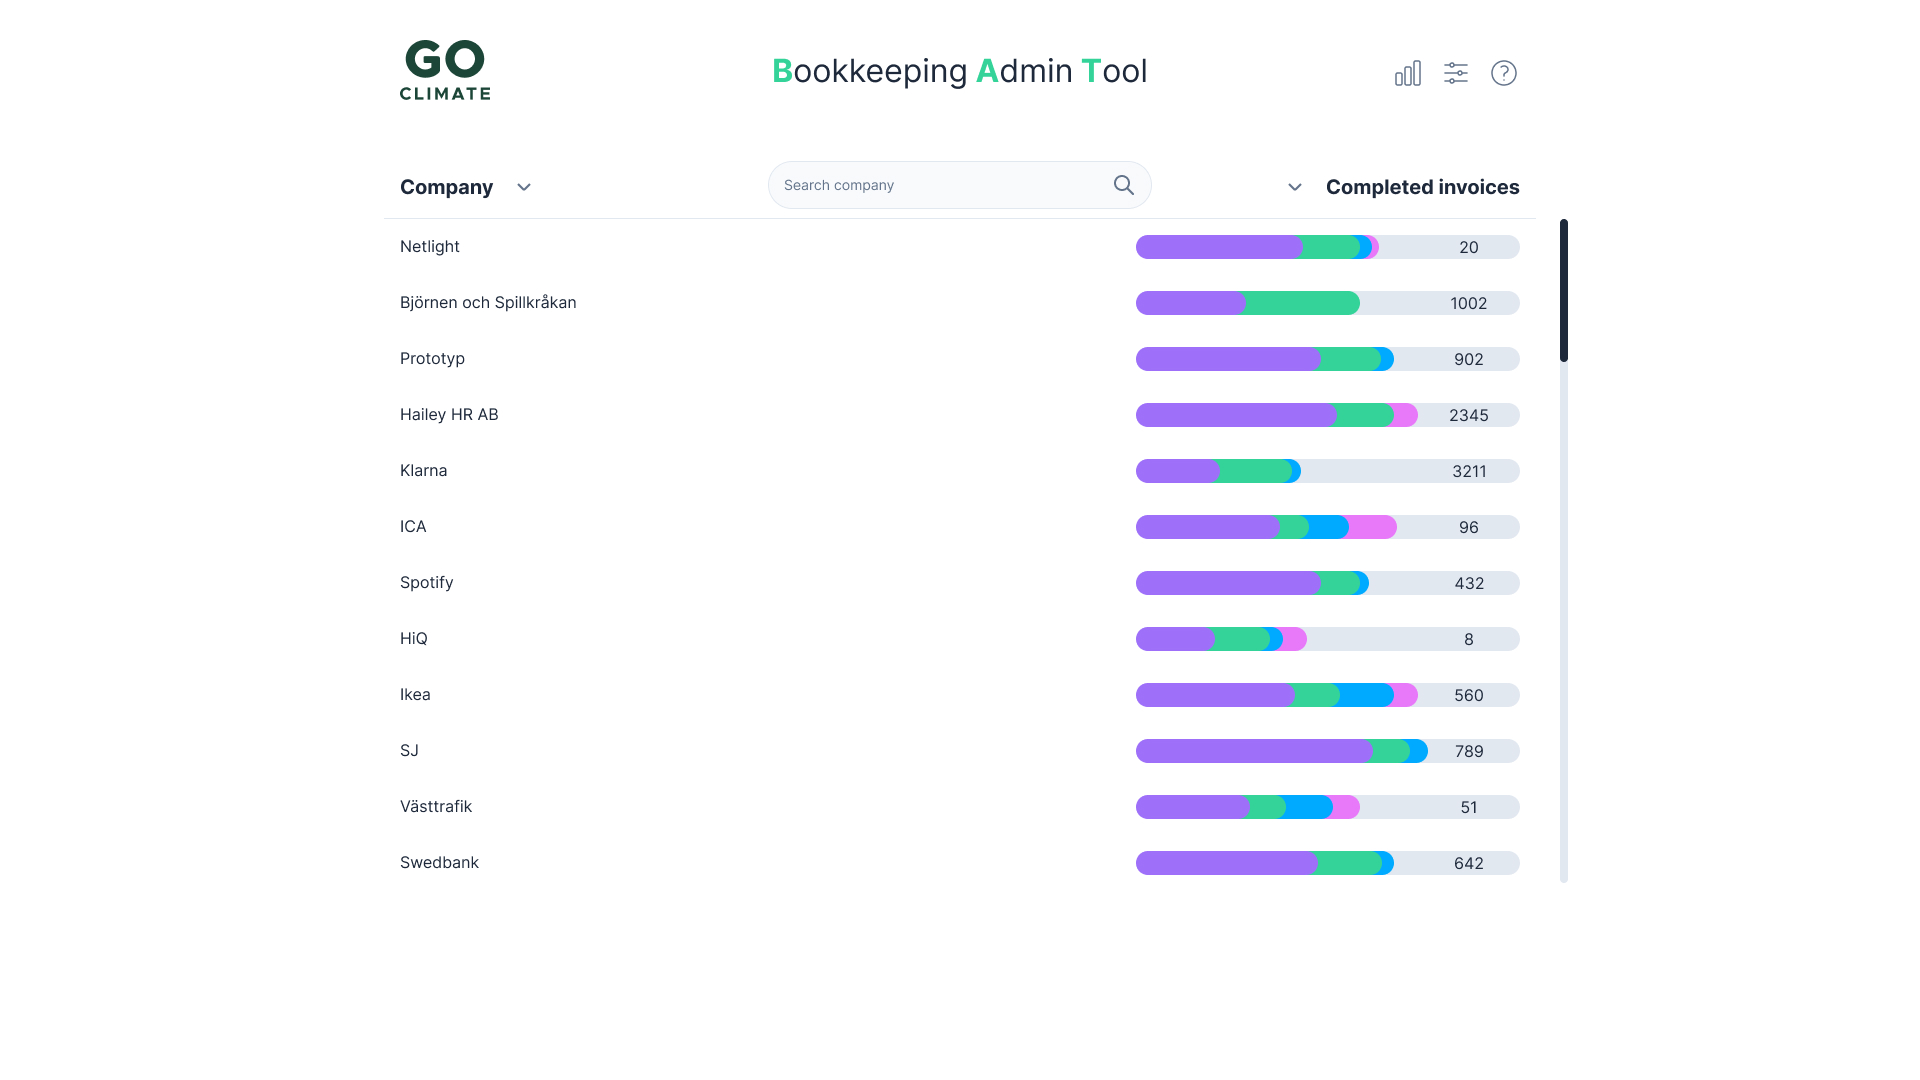
Task: Click the GO Climate logo
Action: click(445, 70)
